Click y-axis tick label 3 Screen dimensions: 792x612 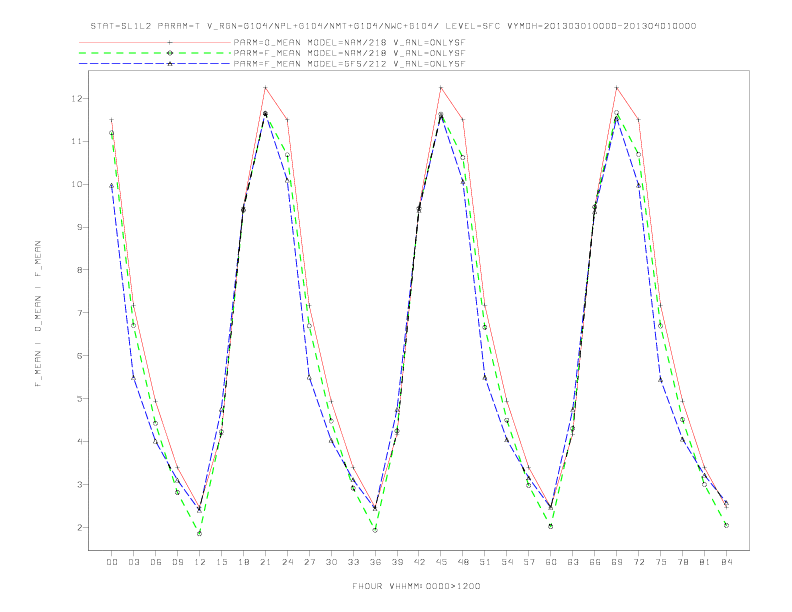pyautogui.click(x=79, y=484)
